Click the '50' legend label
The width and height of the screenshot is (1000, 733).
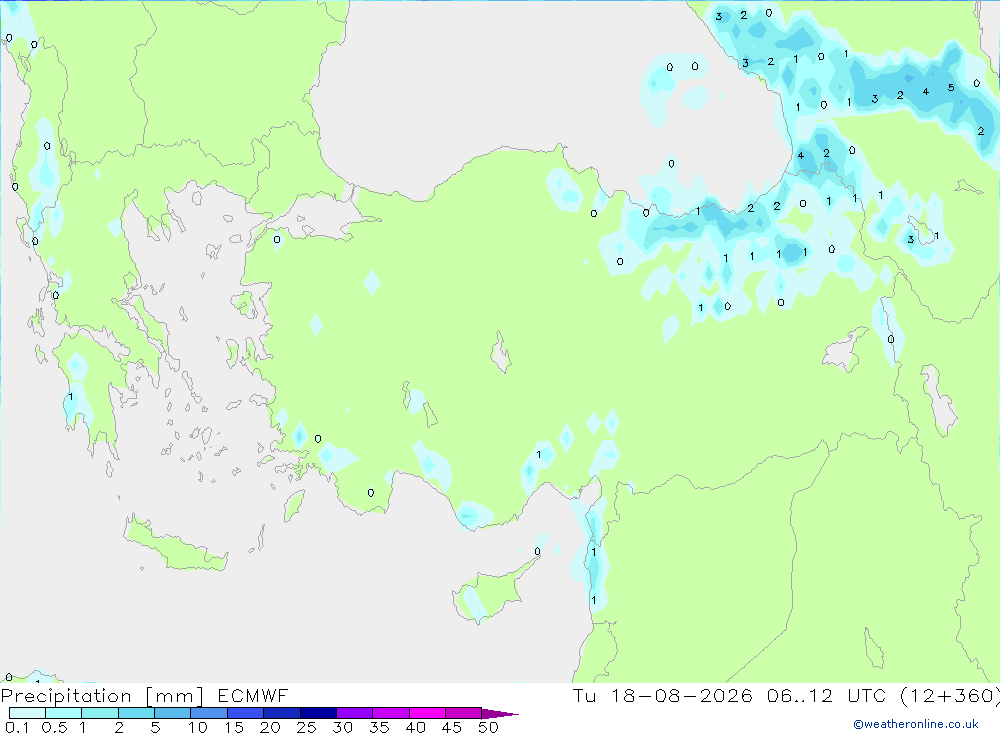(488, 727)
